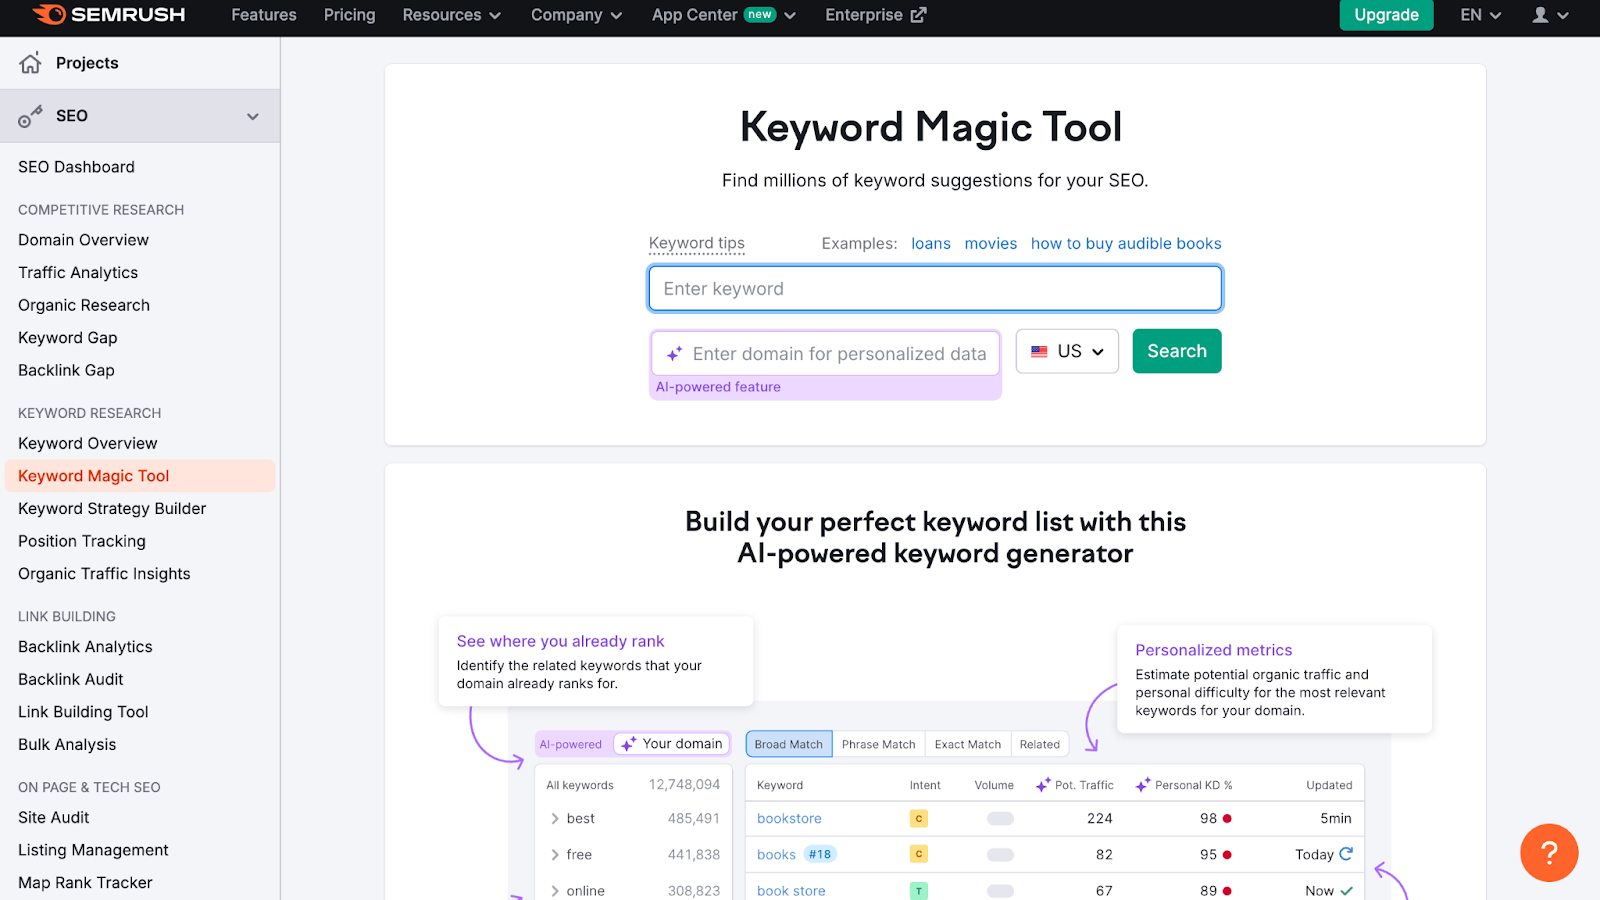Viewport: 1600px width, 900px height.
Task: Expand the 'free' keyword group
Action: pyautogui.click(x=555, y=854)
